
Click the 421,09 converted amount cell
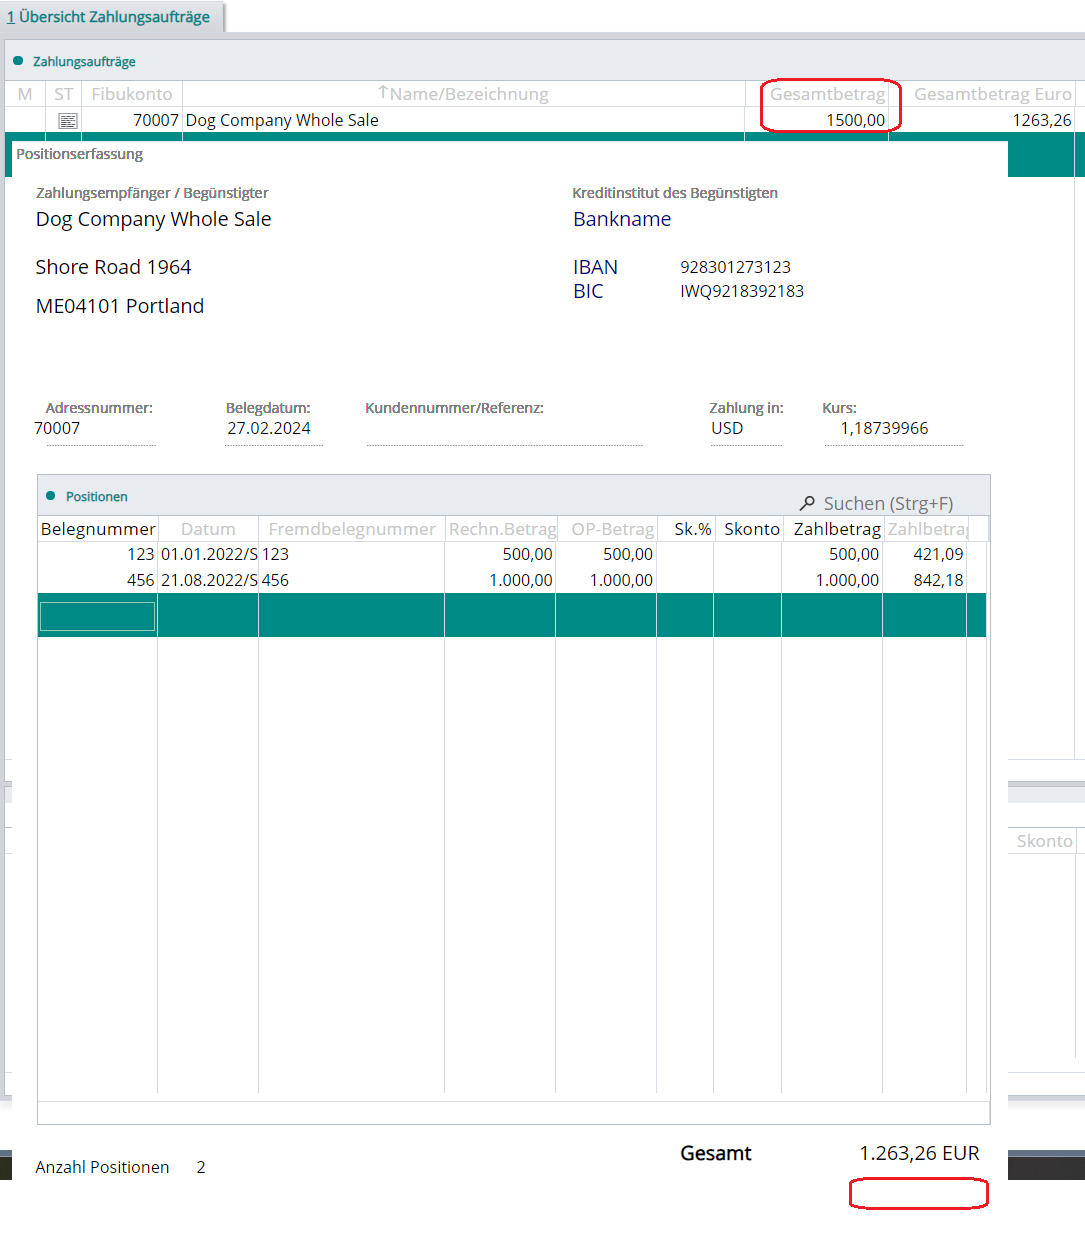926,554
